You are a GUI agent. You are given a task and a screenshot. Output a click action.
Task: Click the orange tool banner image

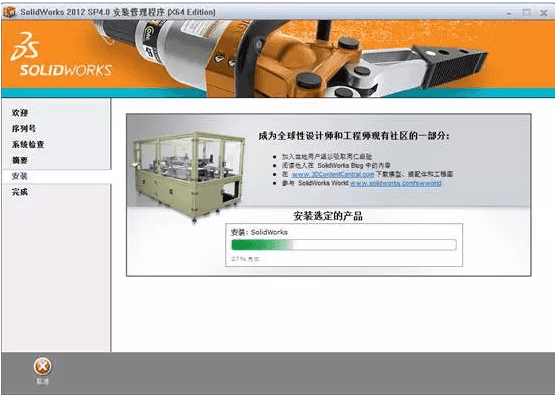278,59
